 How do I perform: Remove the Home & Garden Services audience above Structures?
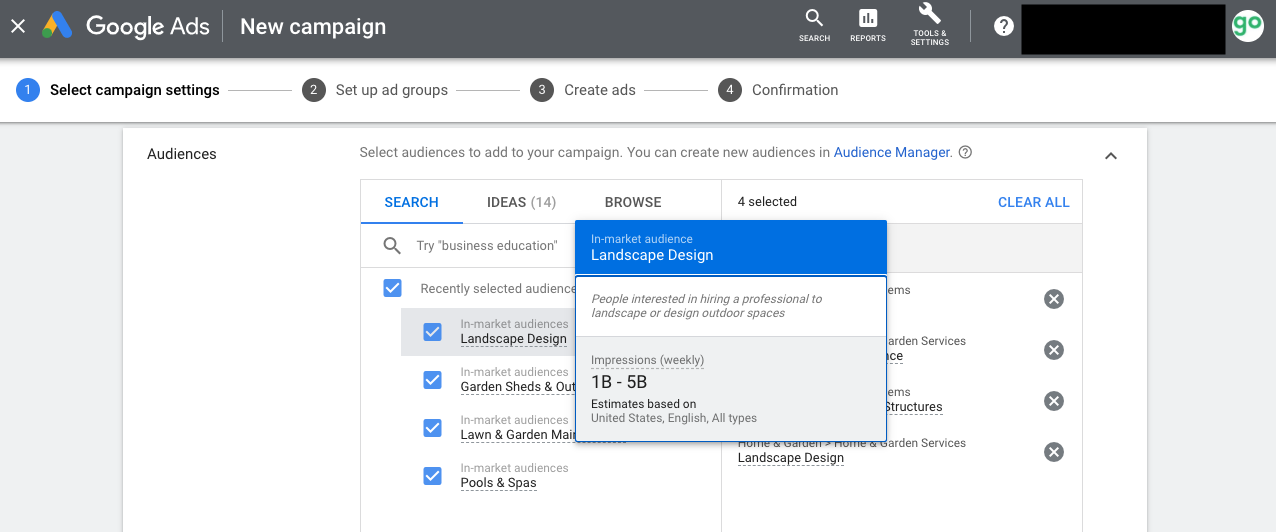click(x=1053, y=349)
